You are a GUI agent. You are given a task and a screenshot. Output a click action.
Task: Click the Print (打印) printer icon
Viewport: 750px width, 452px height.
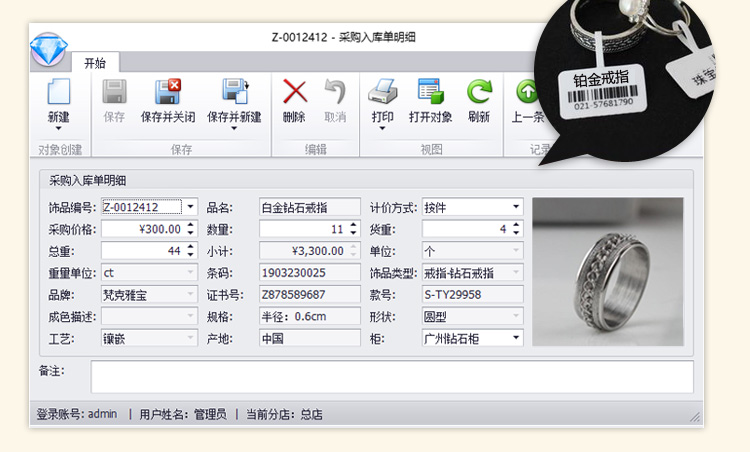382,92
